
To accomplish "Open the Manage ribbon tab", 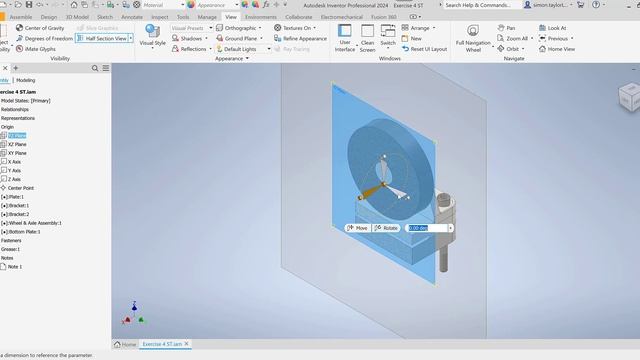I will click(x=207, y=17).
